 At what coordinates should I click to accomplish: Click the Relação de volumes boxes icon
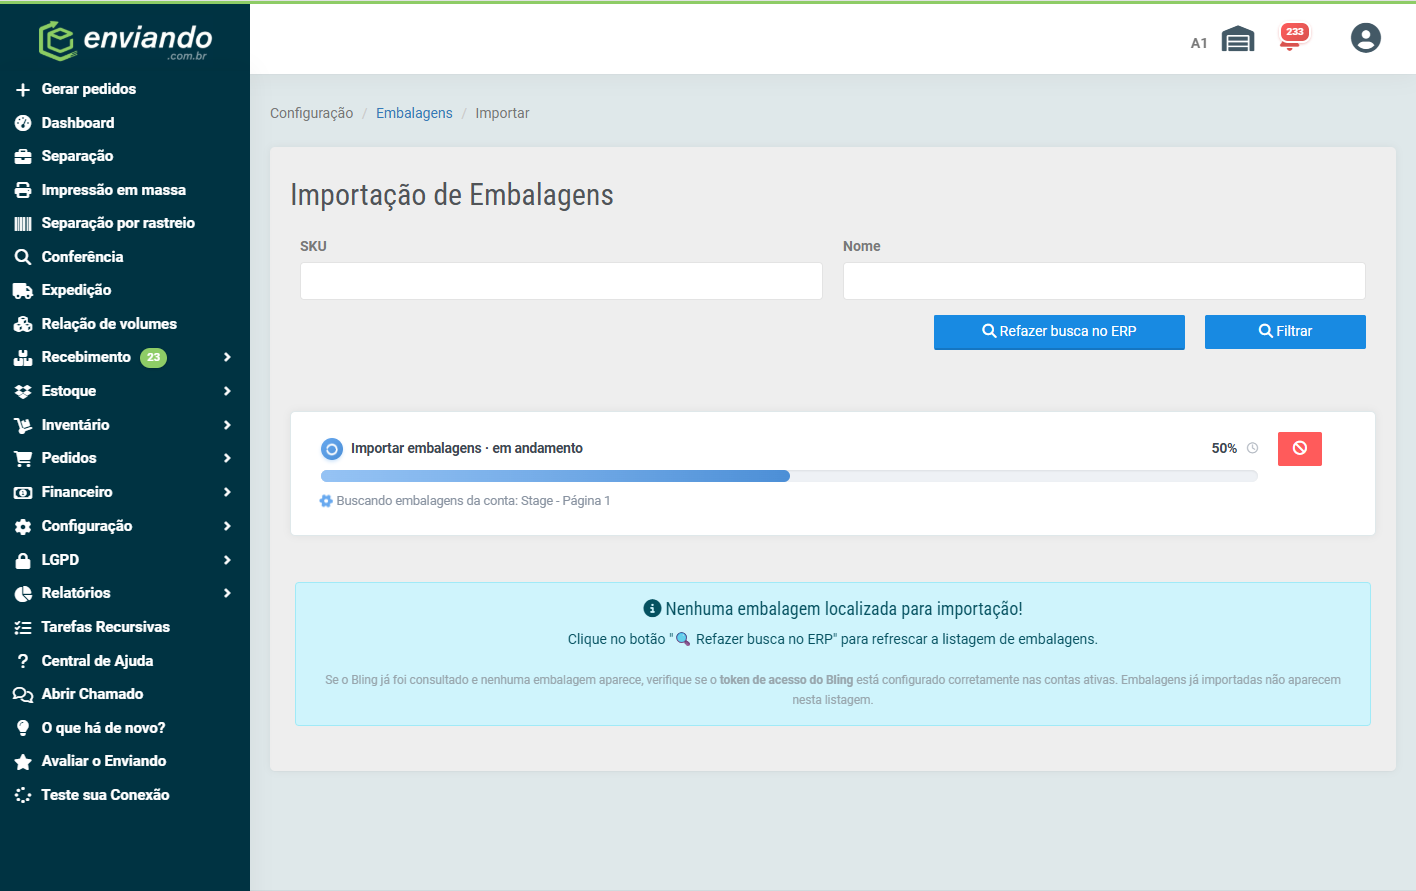23,324
